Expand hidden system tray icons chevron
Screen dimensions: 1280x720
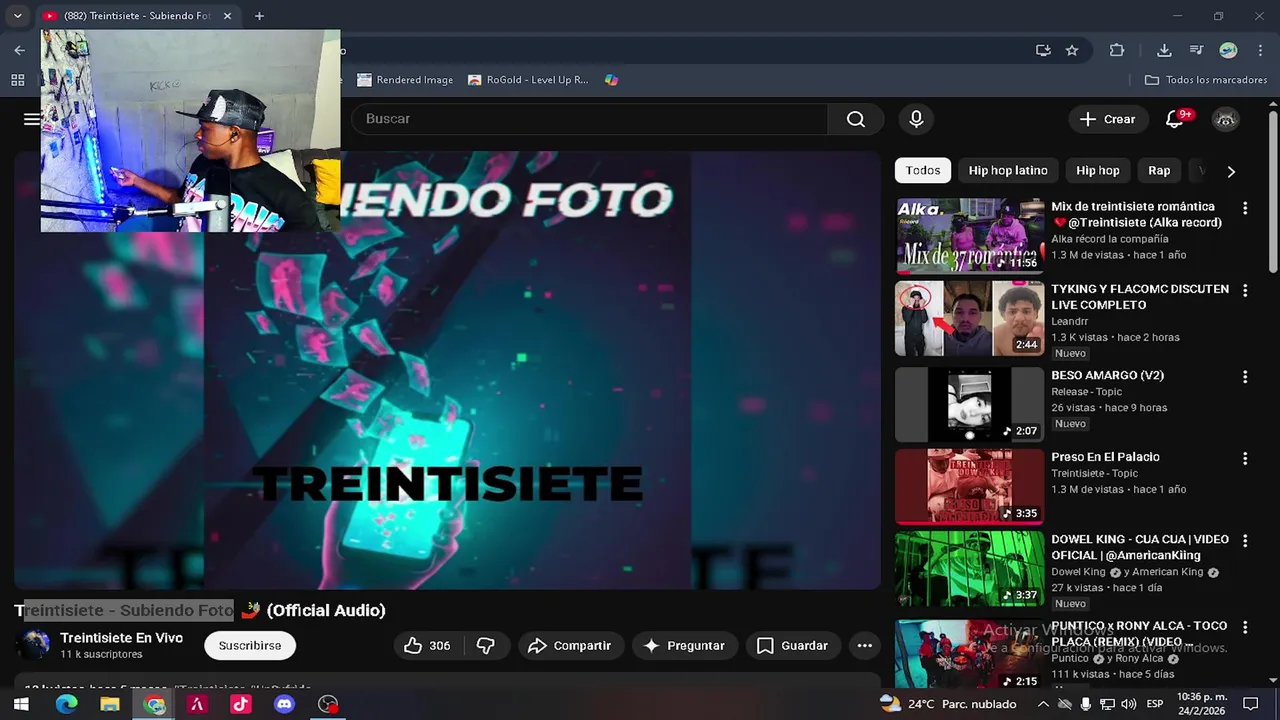point(1043,704)
